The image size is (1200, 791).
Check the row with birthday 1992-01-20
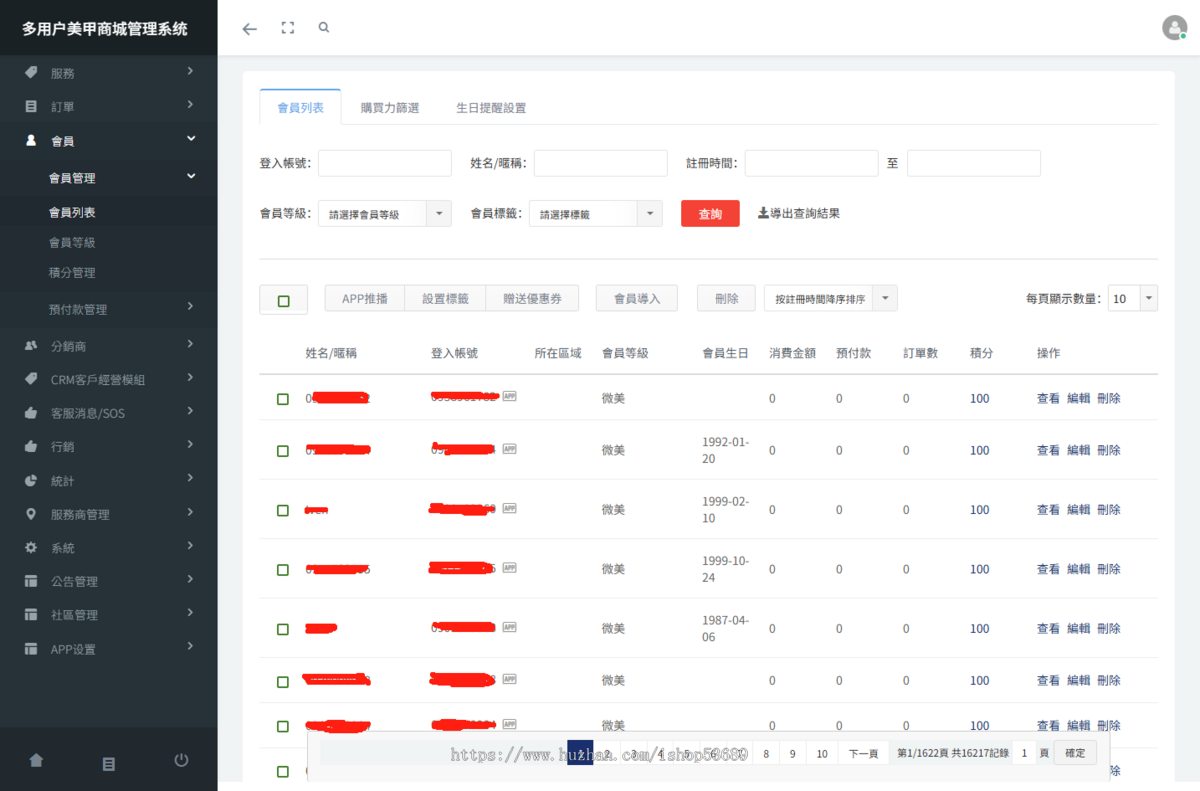pos(283,451)
